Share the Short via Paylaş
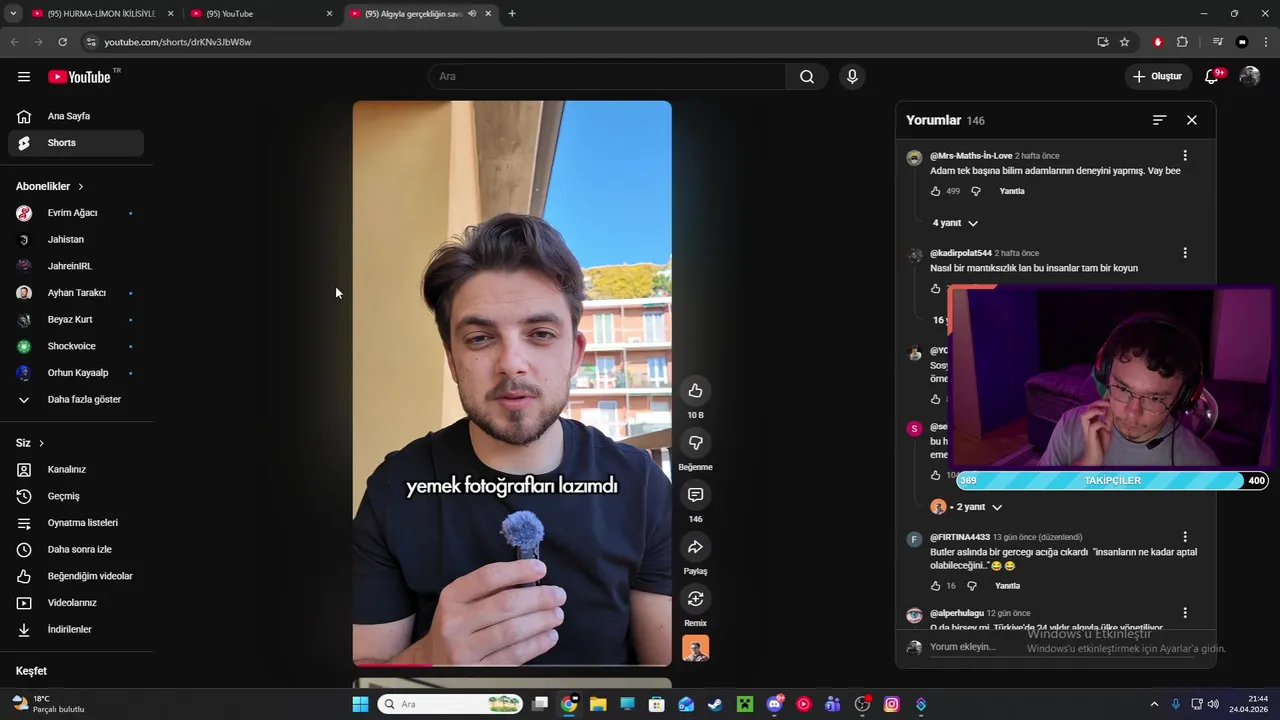Viewport: 1280px width, 720px height. (695, 547)
